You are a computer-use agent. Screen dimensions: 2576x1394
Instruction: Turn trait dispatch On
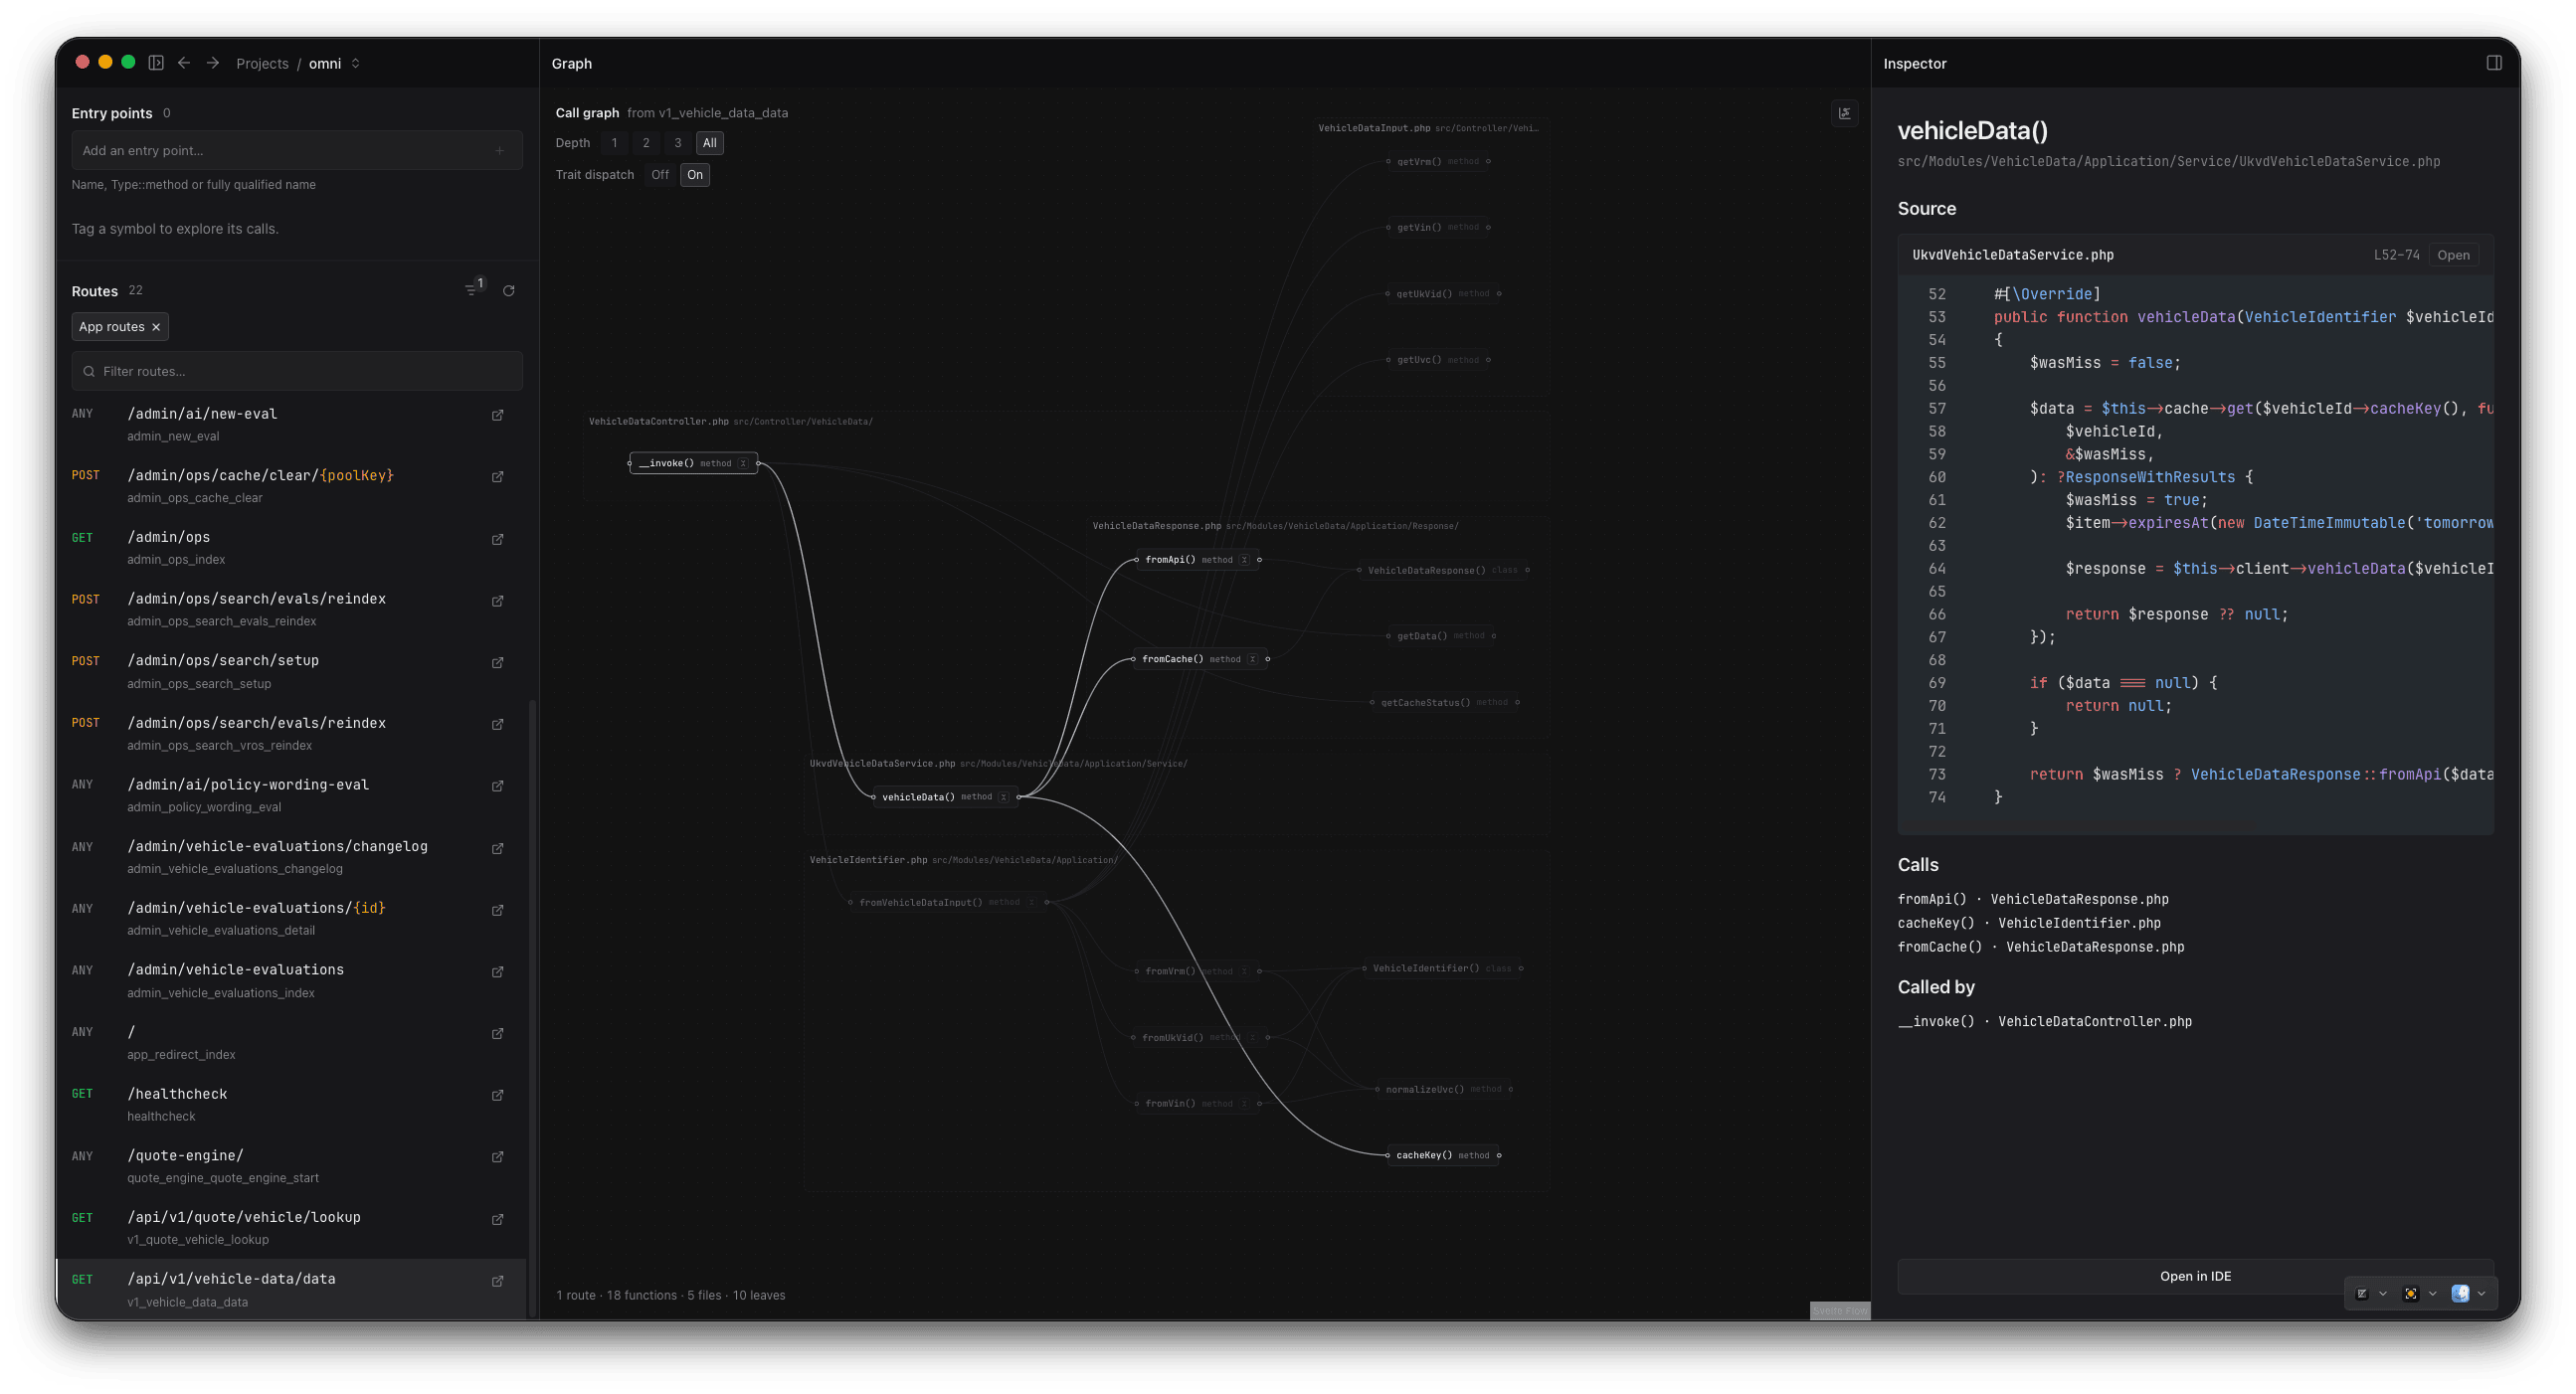click(695, 175)
